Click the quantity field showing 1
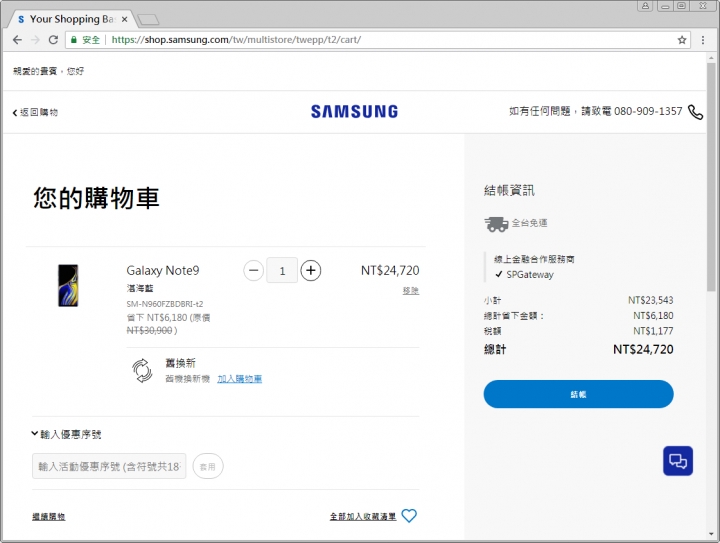 coord(282,270)
